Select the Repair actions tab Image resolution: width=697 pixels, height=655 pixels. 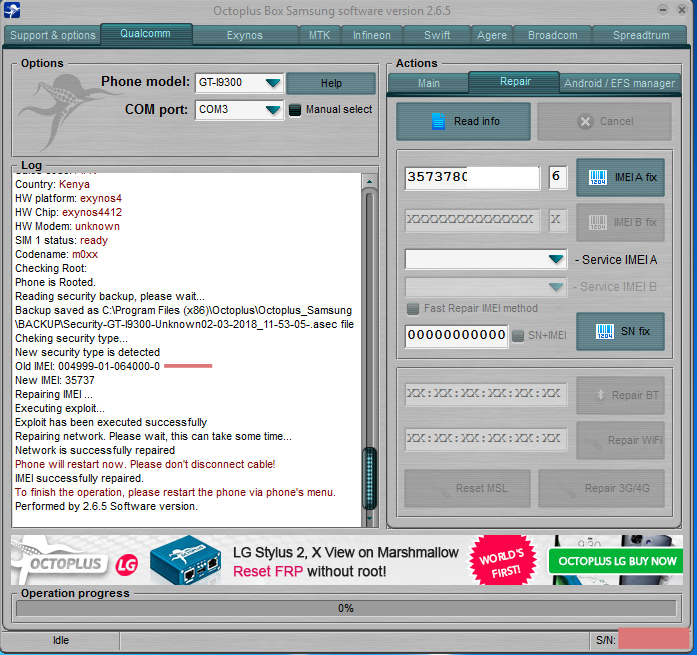[x=515, y=82]
